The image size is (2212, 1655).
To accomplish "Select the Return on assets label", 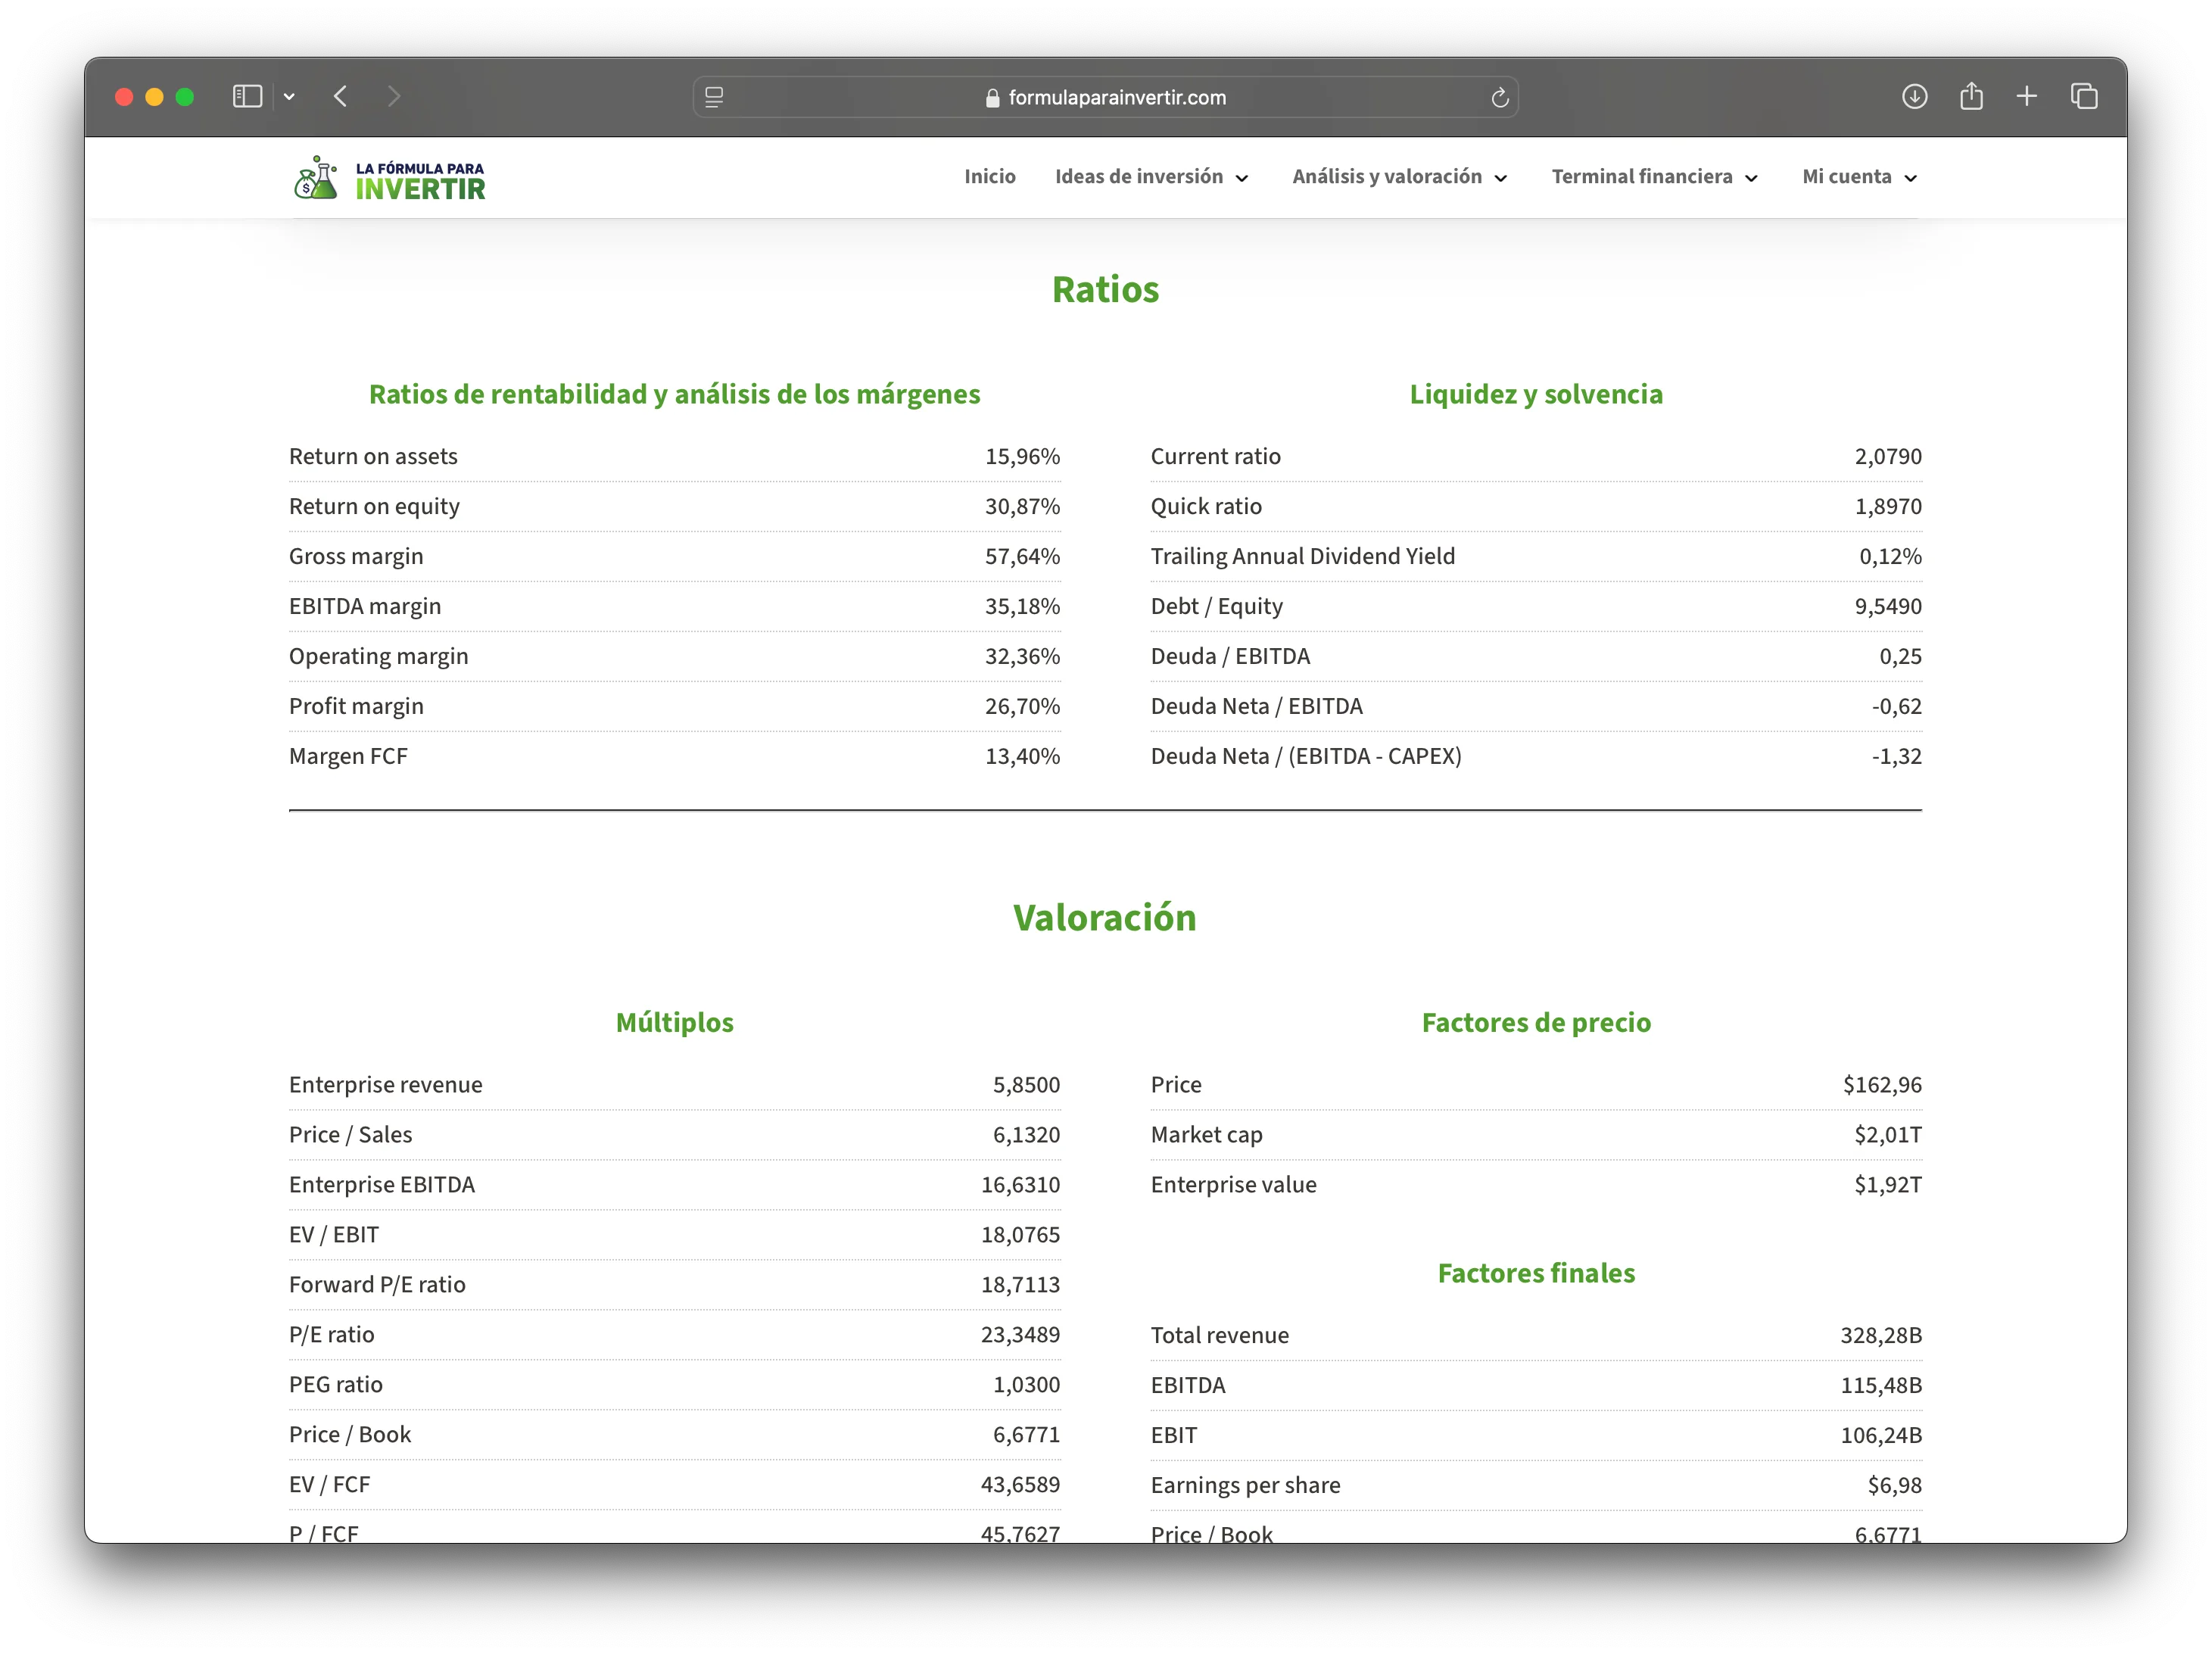I will point(373,456).
